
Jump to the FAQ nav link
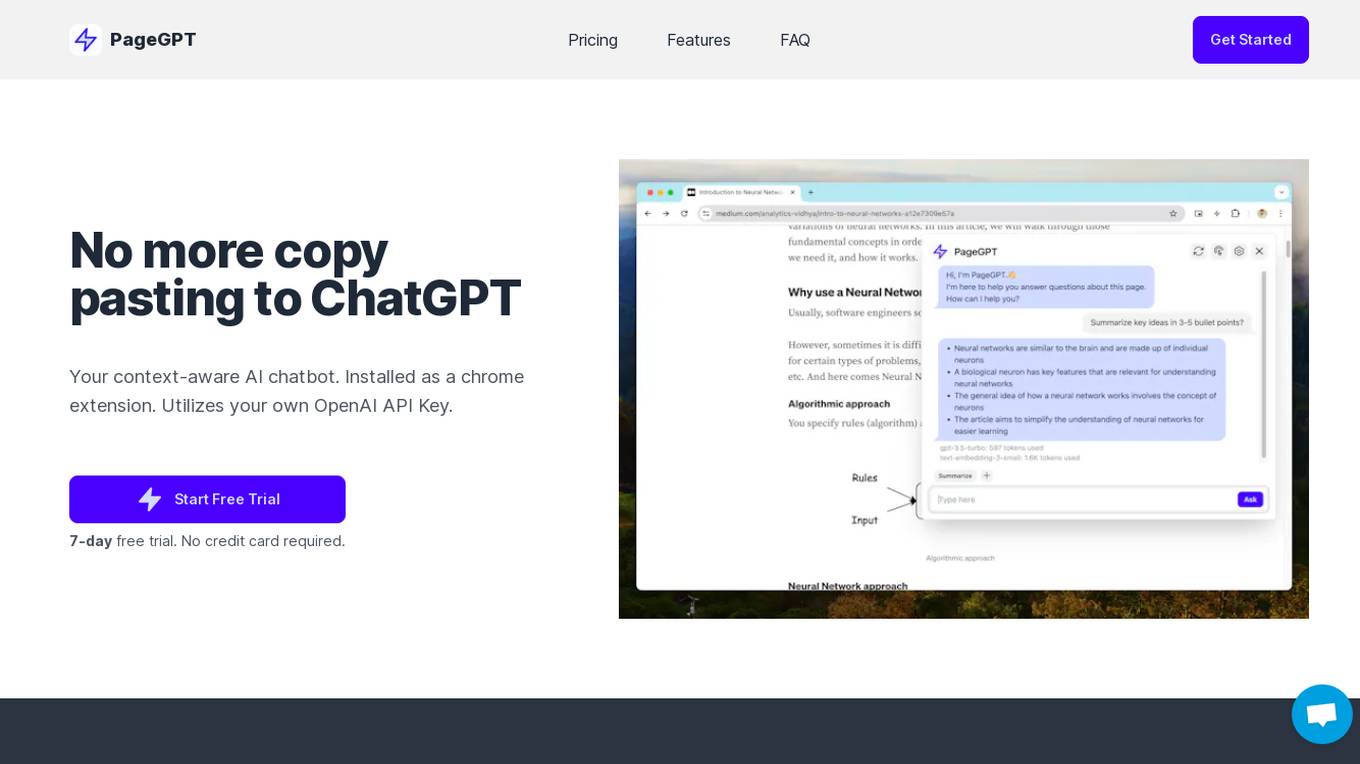795,40
